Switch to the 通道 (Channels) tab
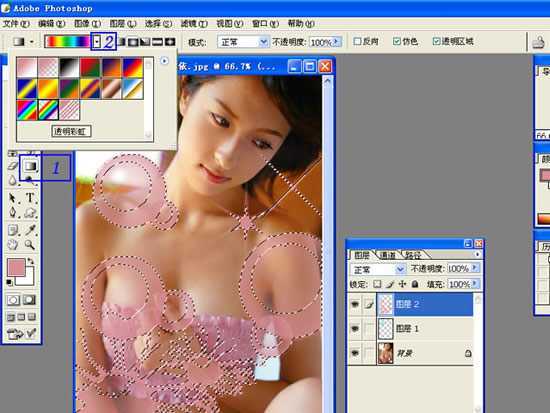This screenshot has width=550, height=413. point(388,255)
